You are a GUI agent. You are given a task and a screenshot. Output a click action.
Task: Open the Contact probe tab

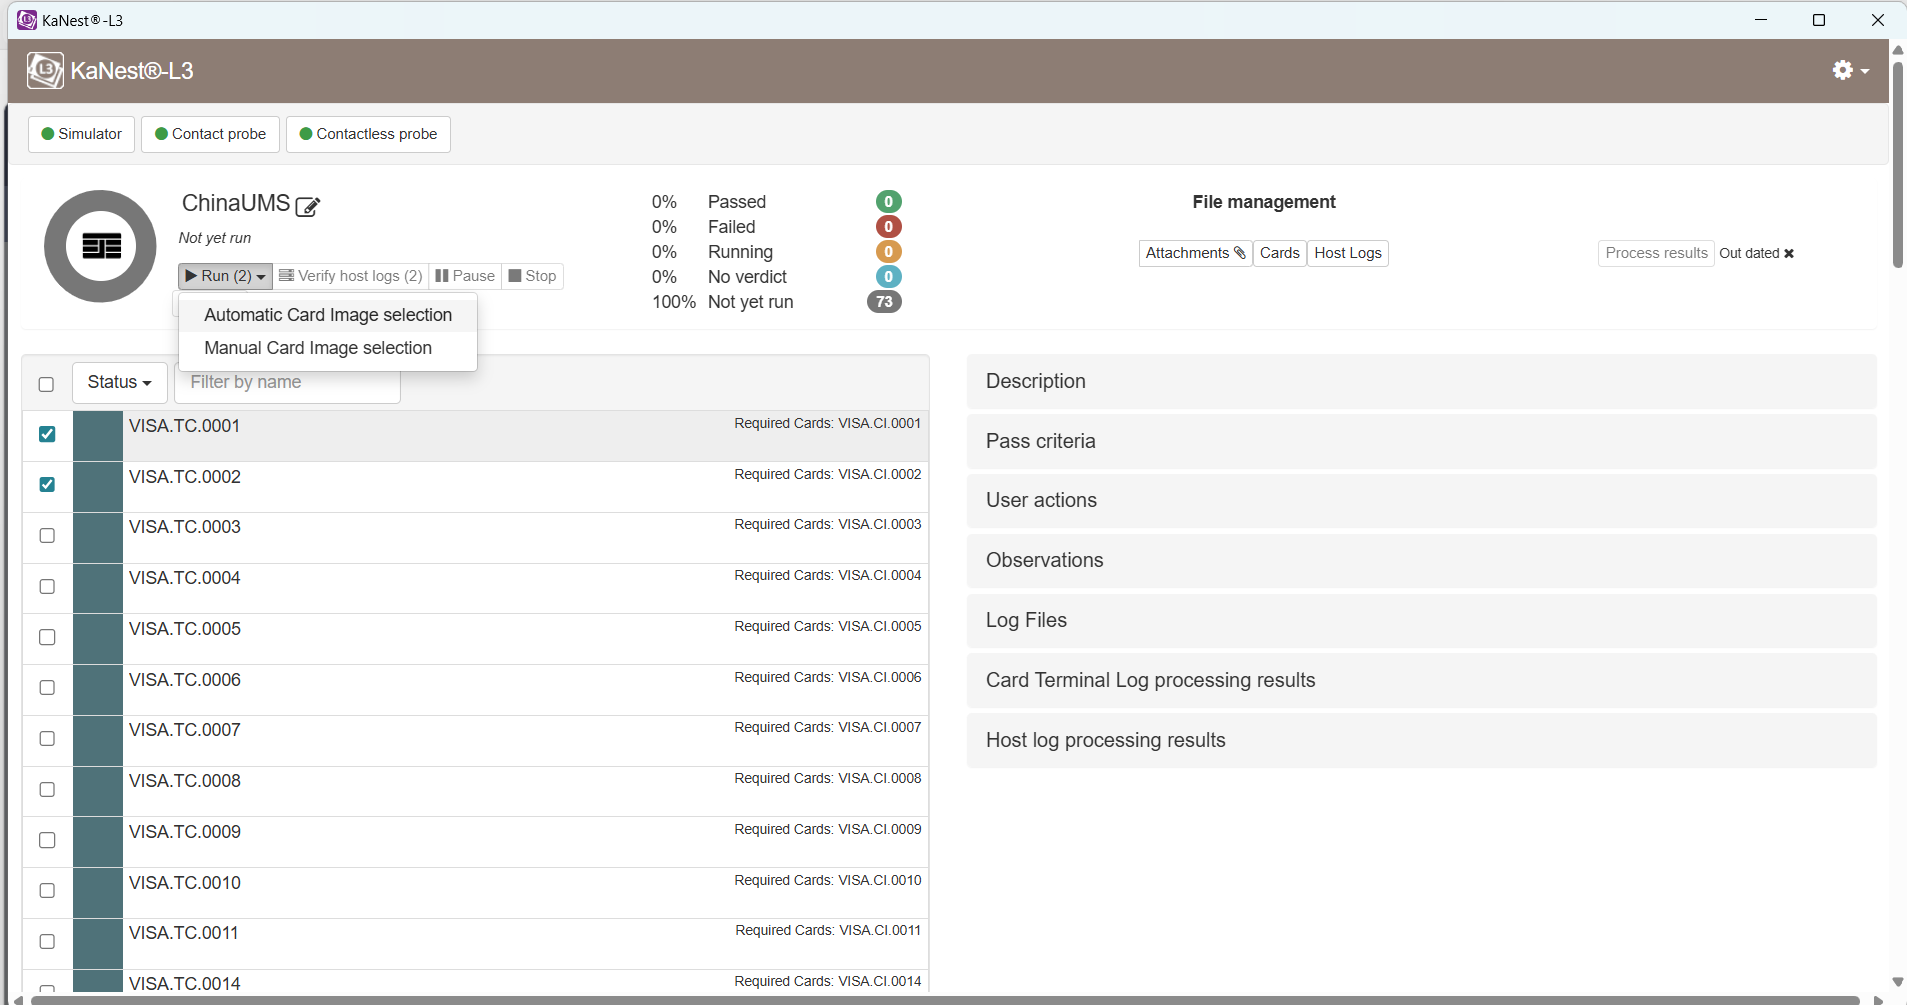click(x=210, y=134)
